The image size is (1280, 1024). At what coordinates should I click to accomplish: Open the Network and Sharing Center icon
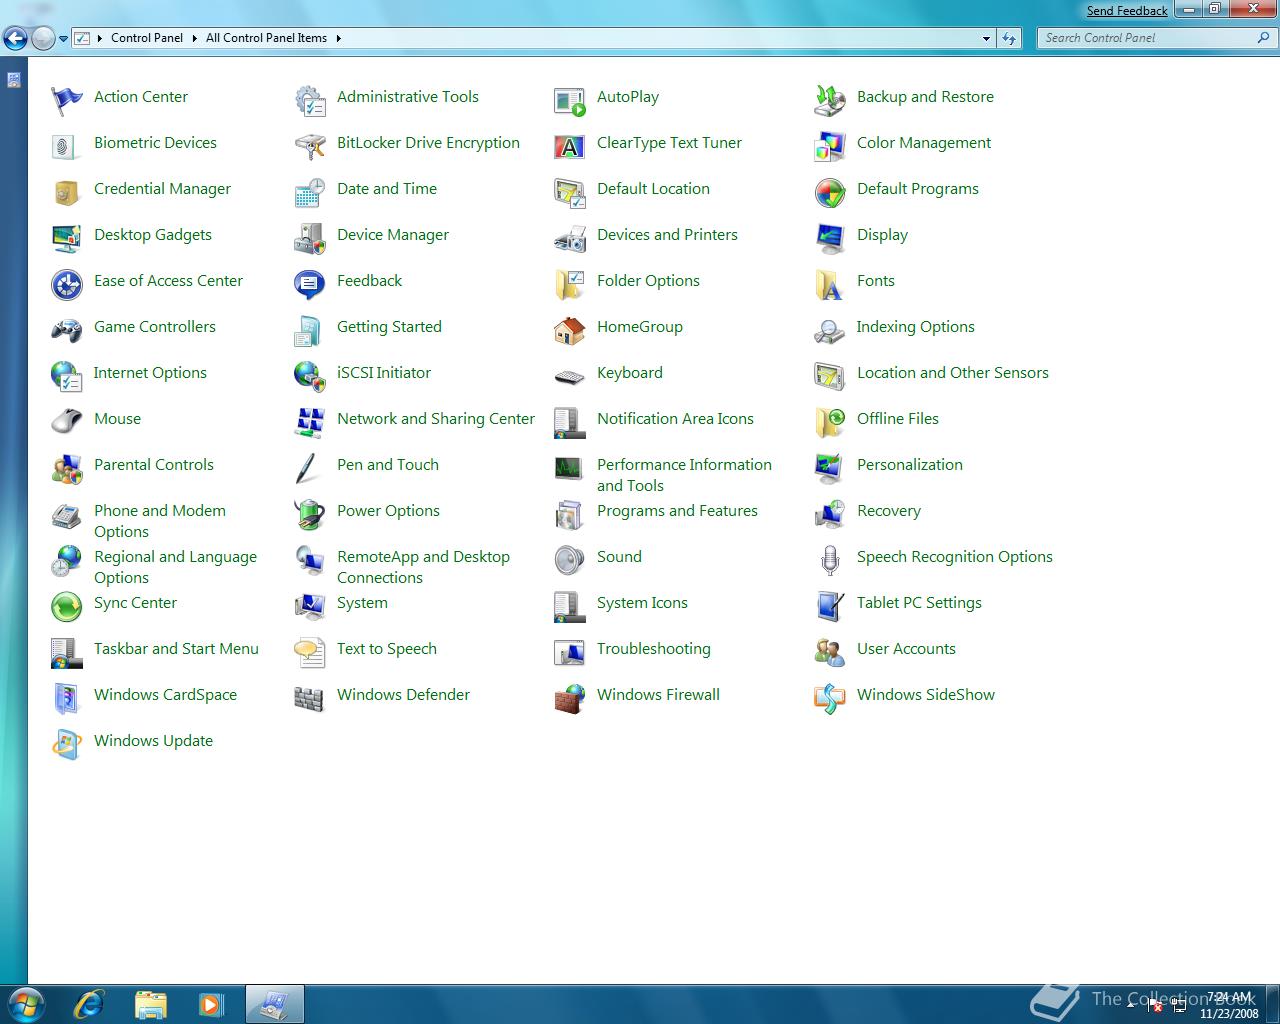pos(310,422)
